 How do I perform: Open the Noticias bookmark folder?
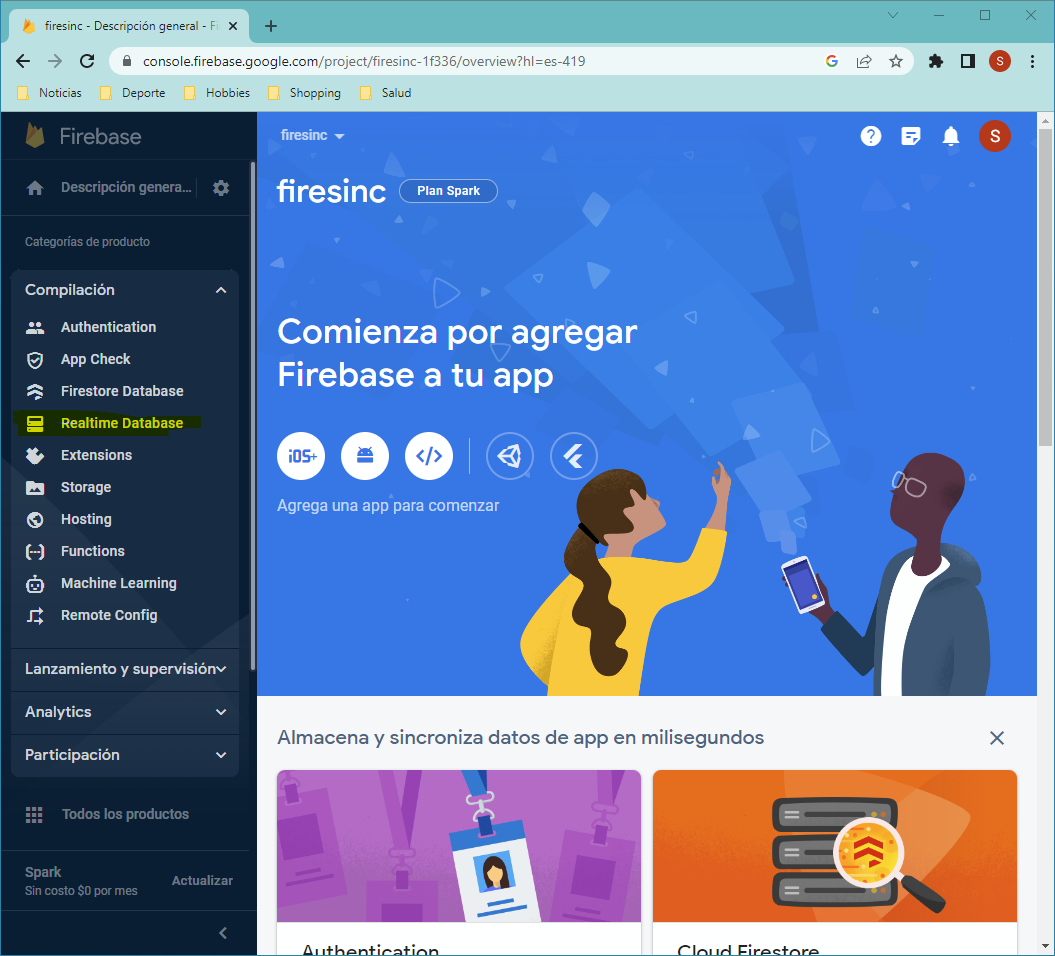(49, 93)
